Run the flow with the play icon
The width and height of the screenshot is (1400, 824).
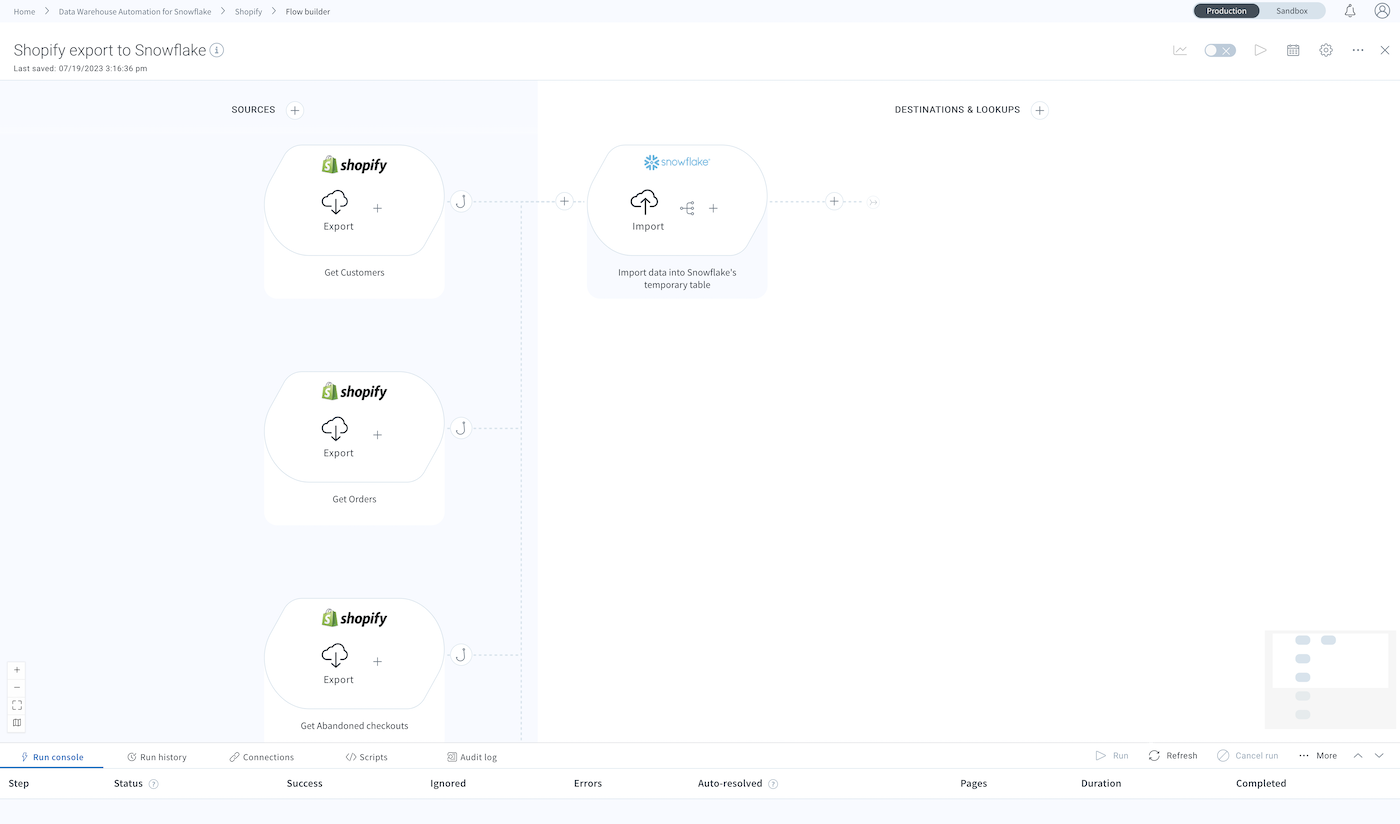[x=1260, y=50]
